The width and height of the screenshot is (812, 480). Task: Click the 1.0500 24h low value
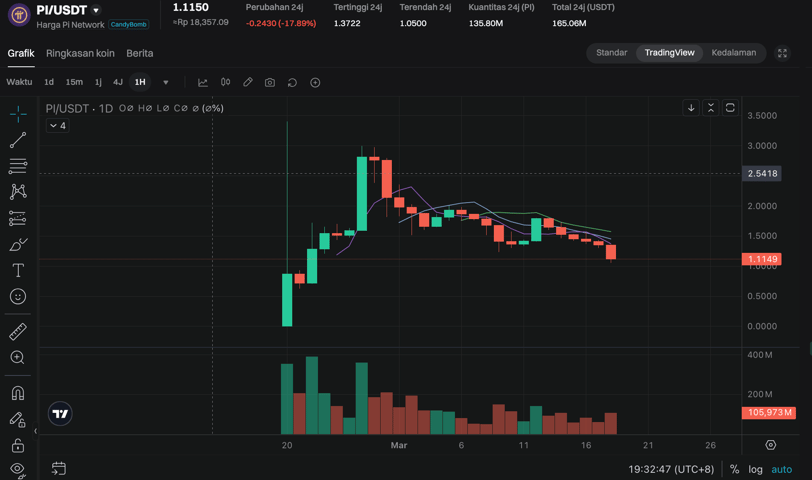[x=413, y=23]
